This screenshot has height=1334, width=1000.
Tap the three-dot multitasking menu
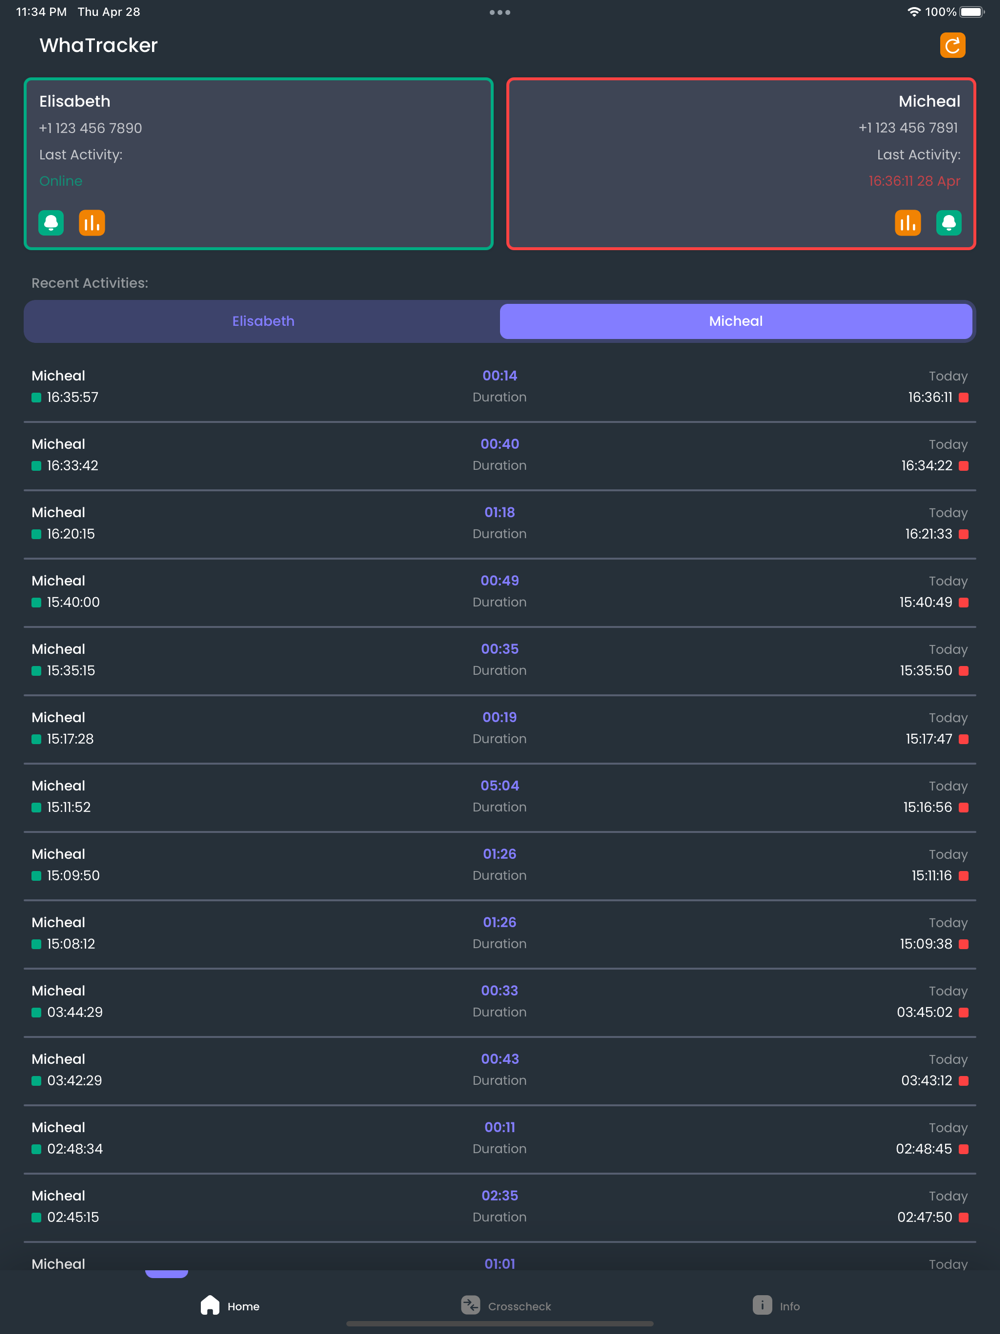(x=500, y=12)
